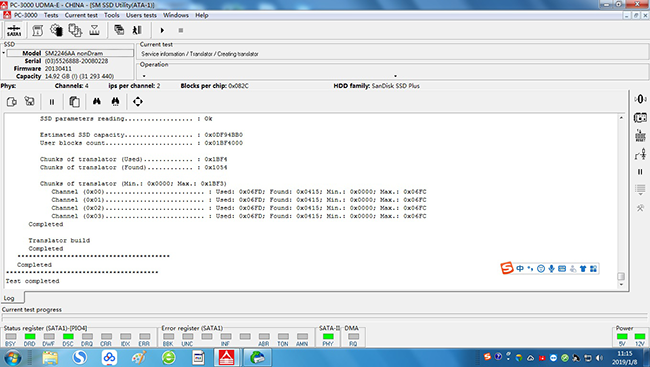Screen dimensions: 650x367
Task: Open the Tools menu
Action: coord(112,15)
